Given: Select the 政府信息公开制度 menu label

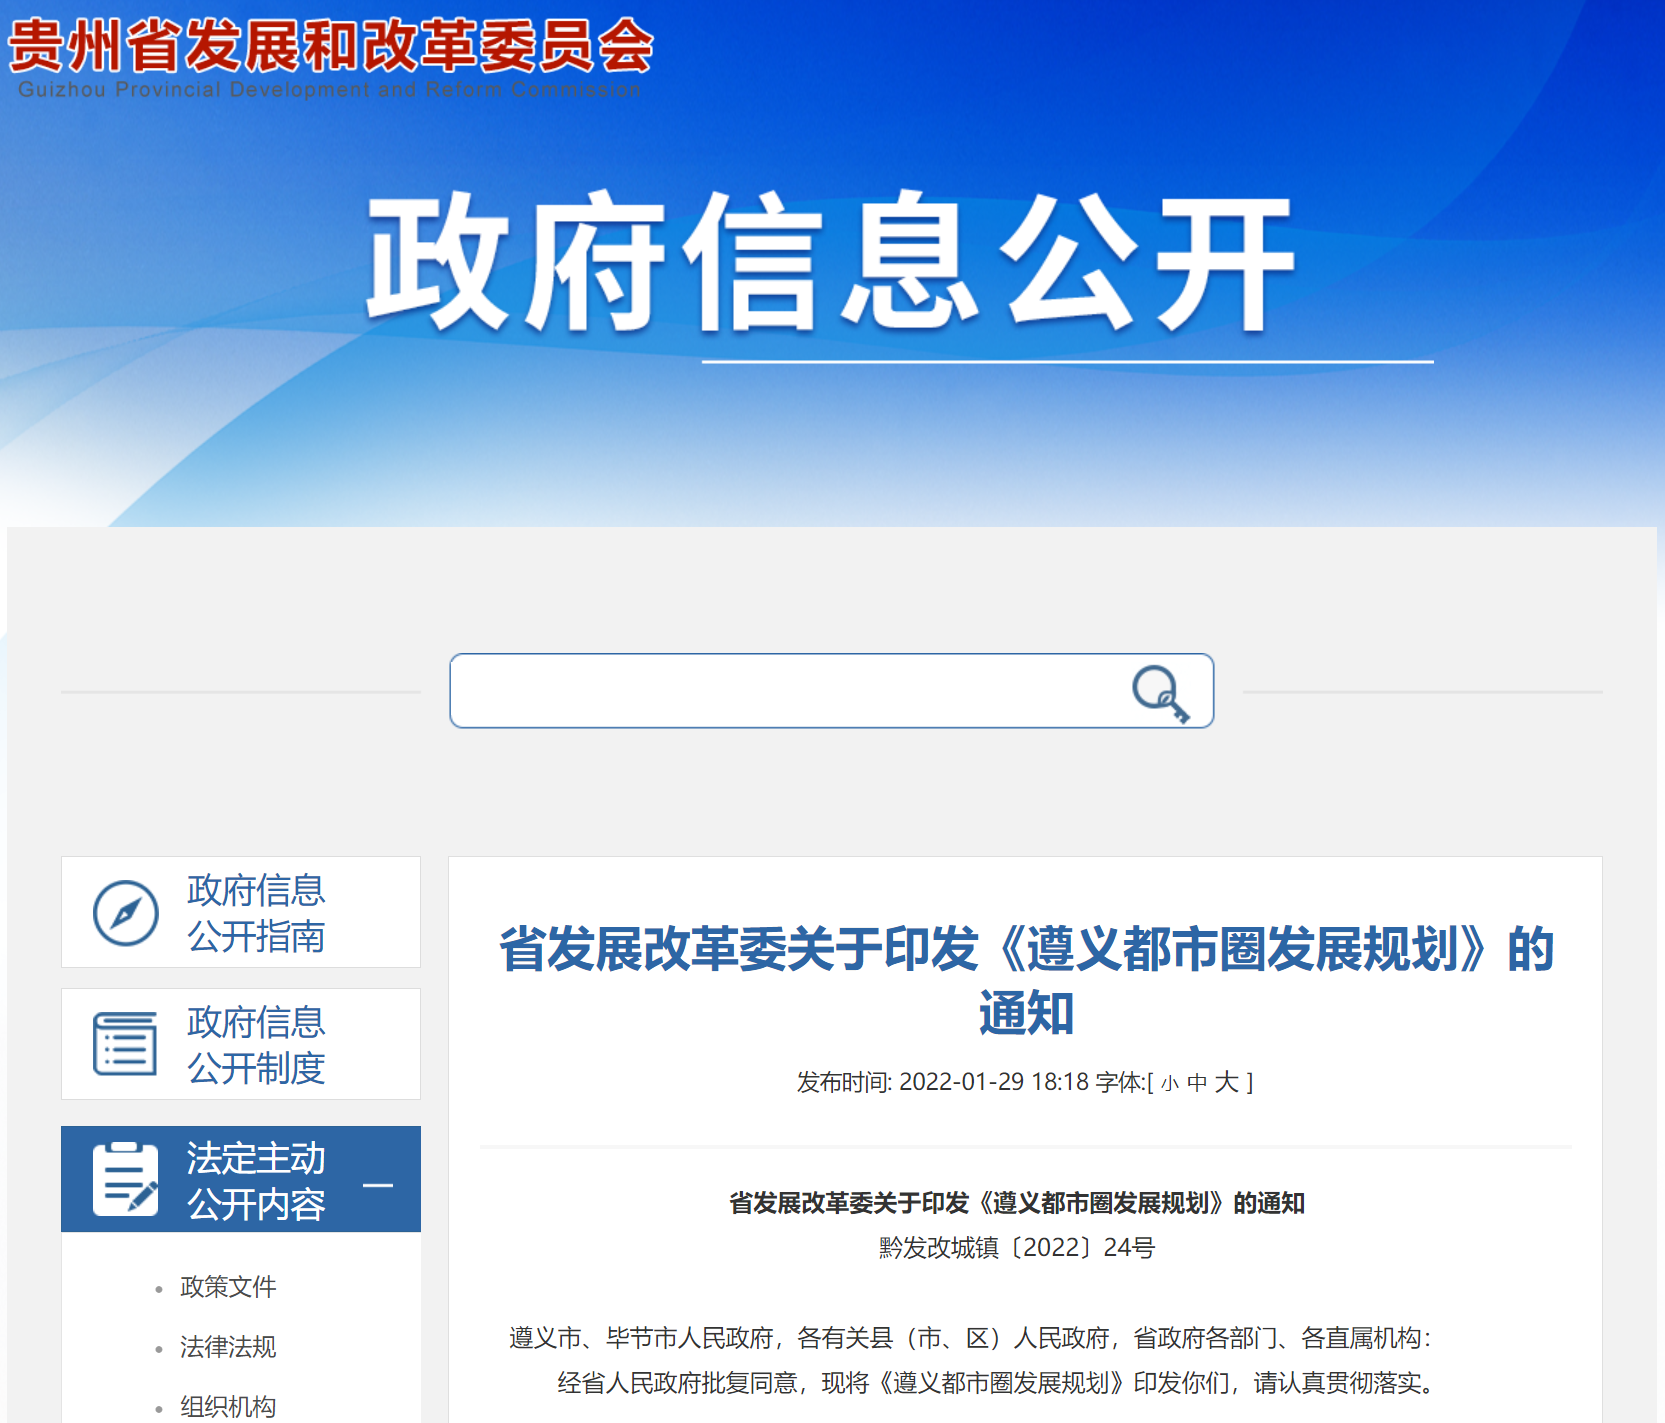Looking at the screenshot, I should click(256, 1045).
